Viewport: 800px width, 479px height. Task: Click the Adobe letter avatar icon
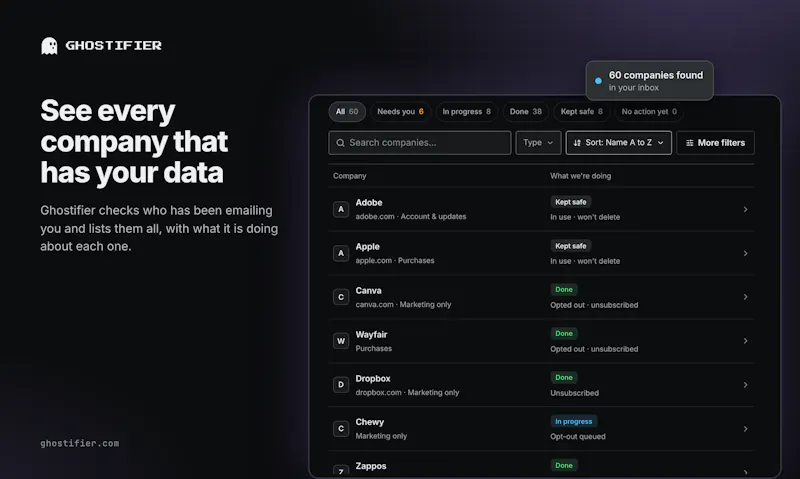341,209
